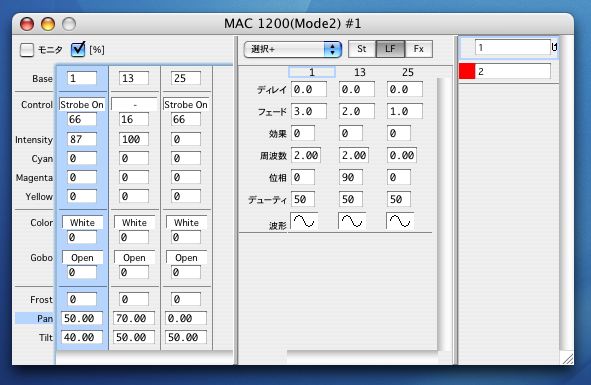Close the MAC 1200 window with the red button

point(27,24)
